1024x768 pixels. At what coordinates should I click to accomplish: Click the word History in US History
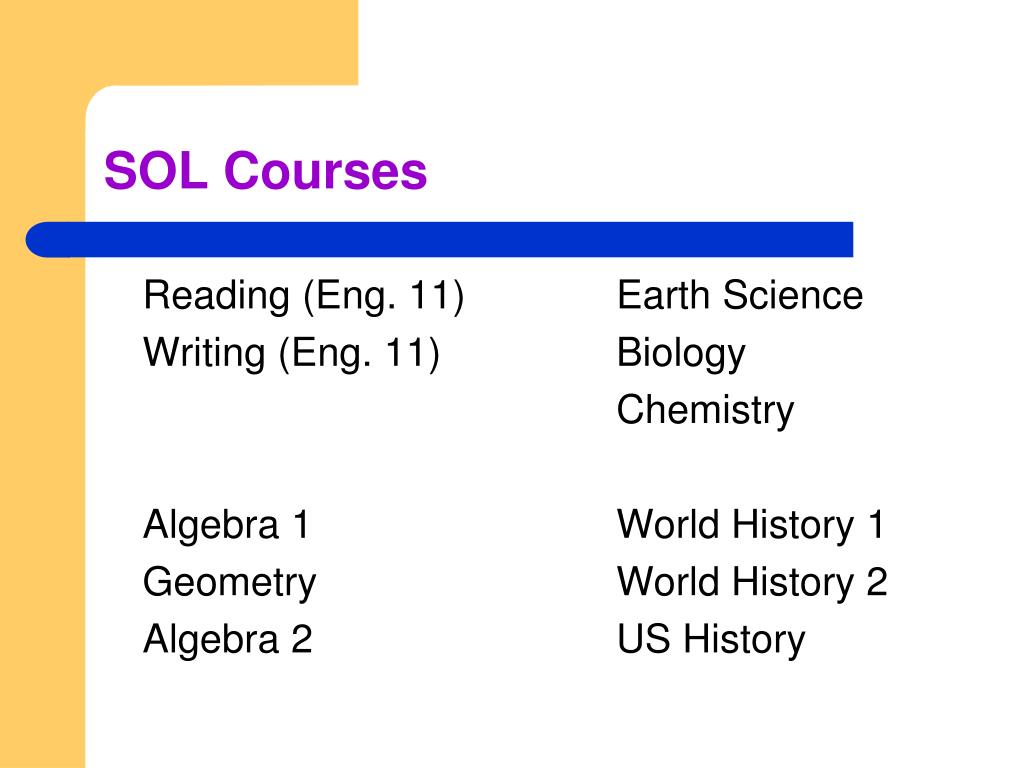click(x=744, y=640)
